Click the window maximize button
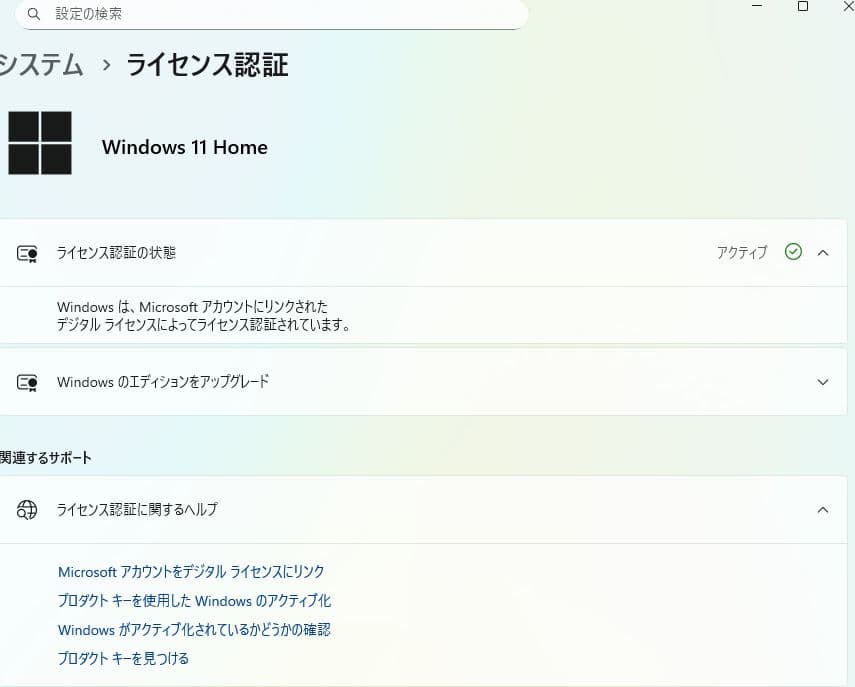This screenshot has width=855, height=687. click(x=803, y=7)
